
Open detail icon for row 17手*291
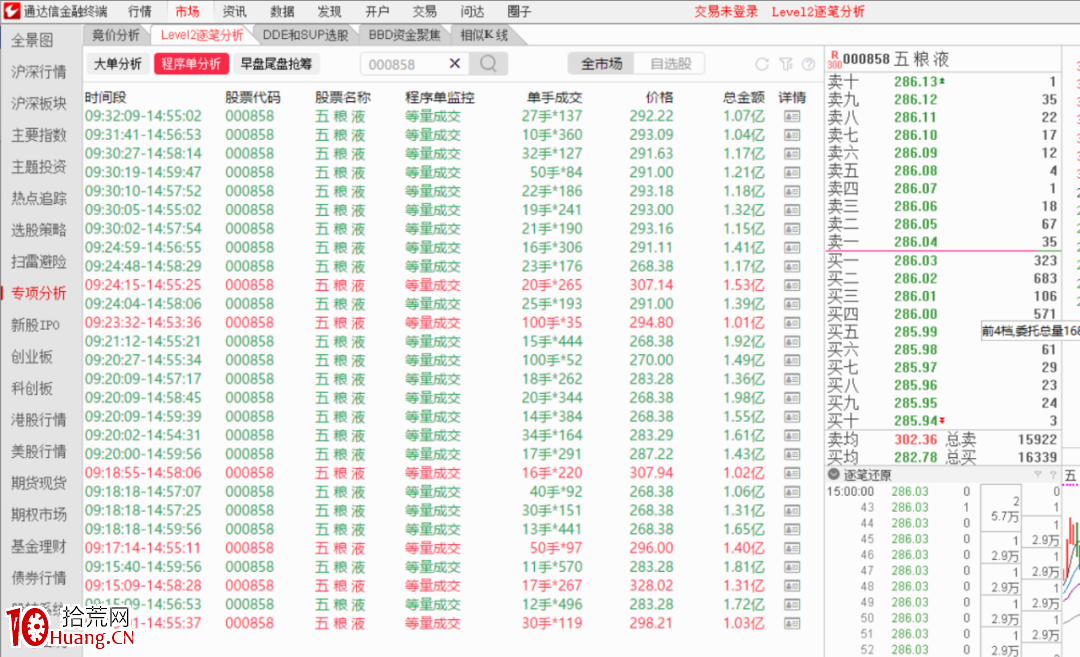click(x=792, y=454)
